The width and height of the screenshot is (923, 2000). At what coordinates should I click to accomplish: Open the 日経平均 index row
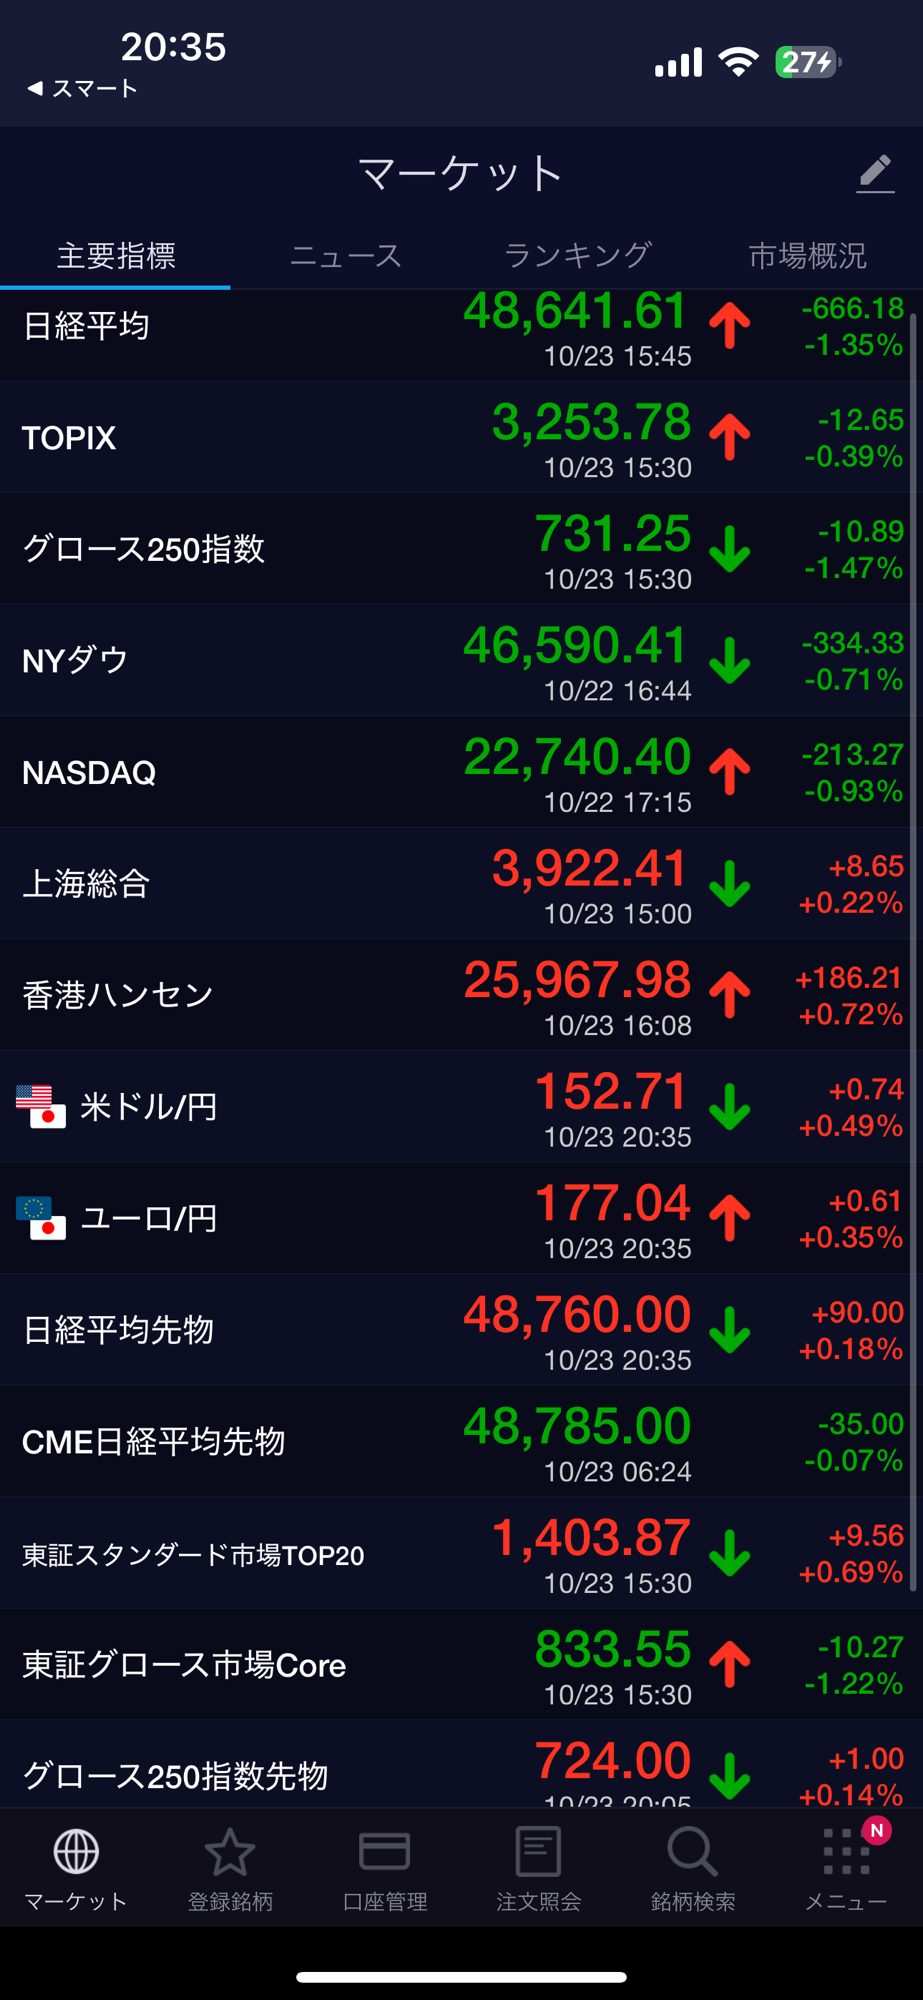pyautogui.click(x=86, y=326)
